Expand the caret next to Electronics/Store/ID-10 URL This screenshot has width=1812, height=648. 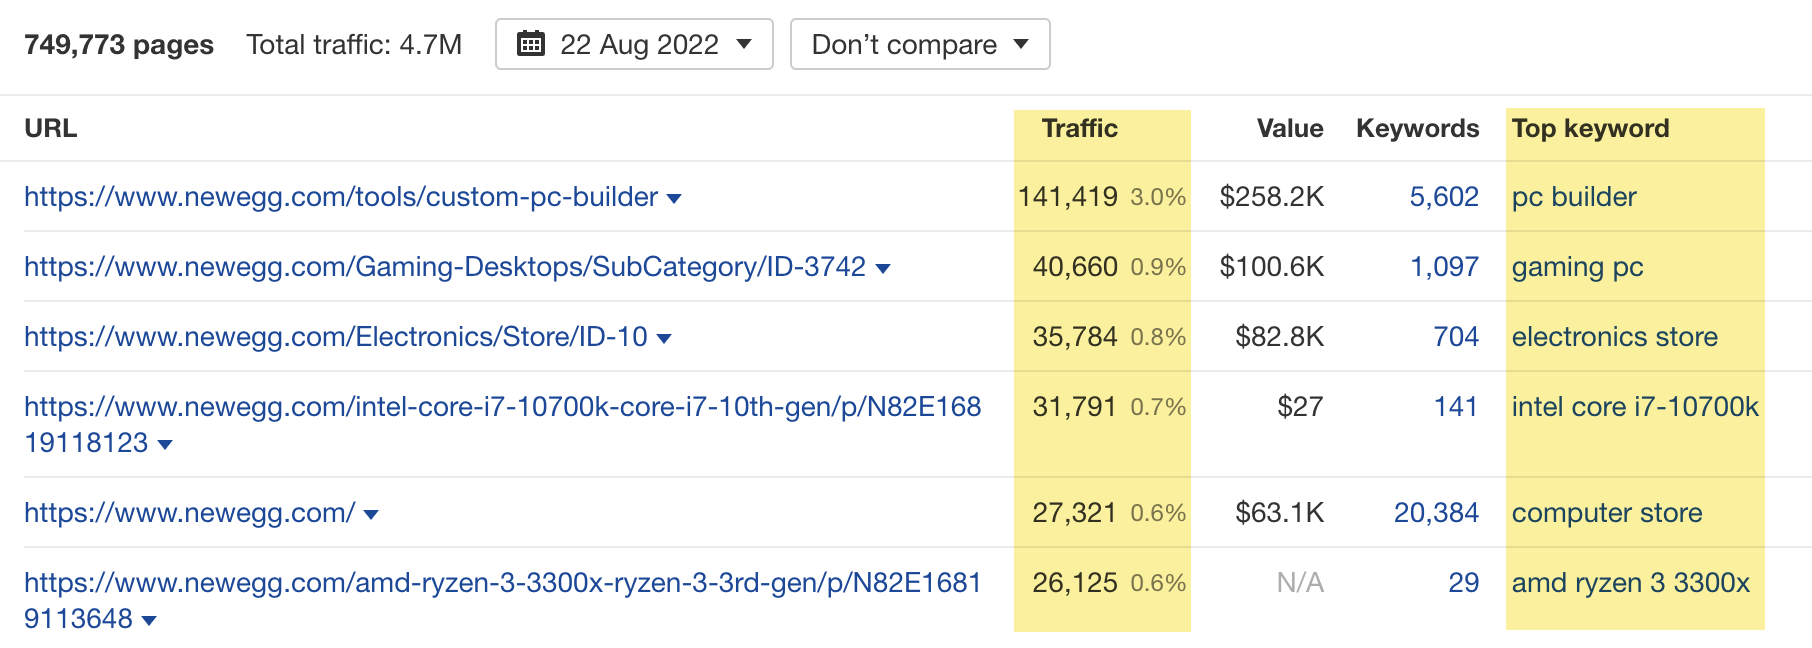point(665,338)
